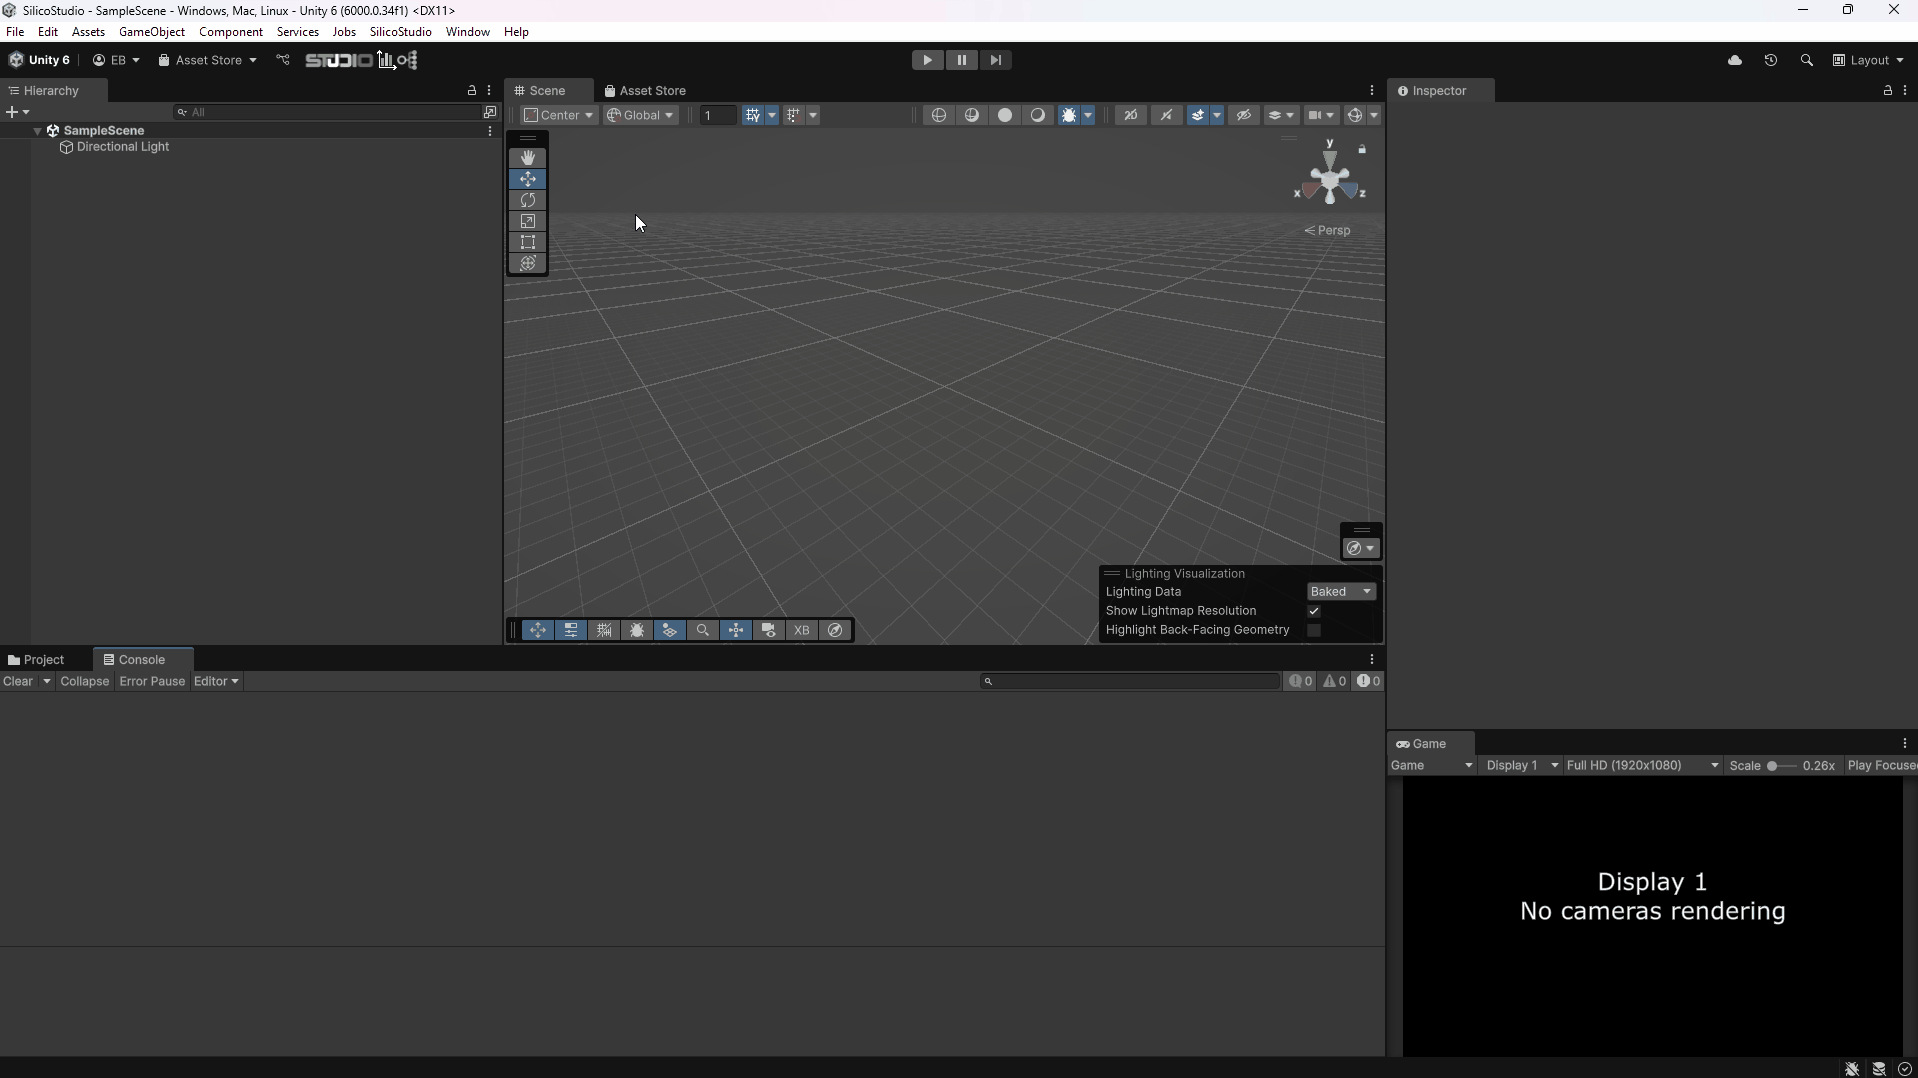The image size is (1918, 1078).
Task: Open Unity Cloud icon in toolbar
Action: (1735, 60)
